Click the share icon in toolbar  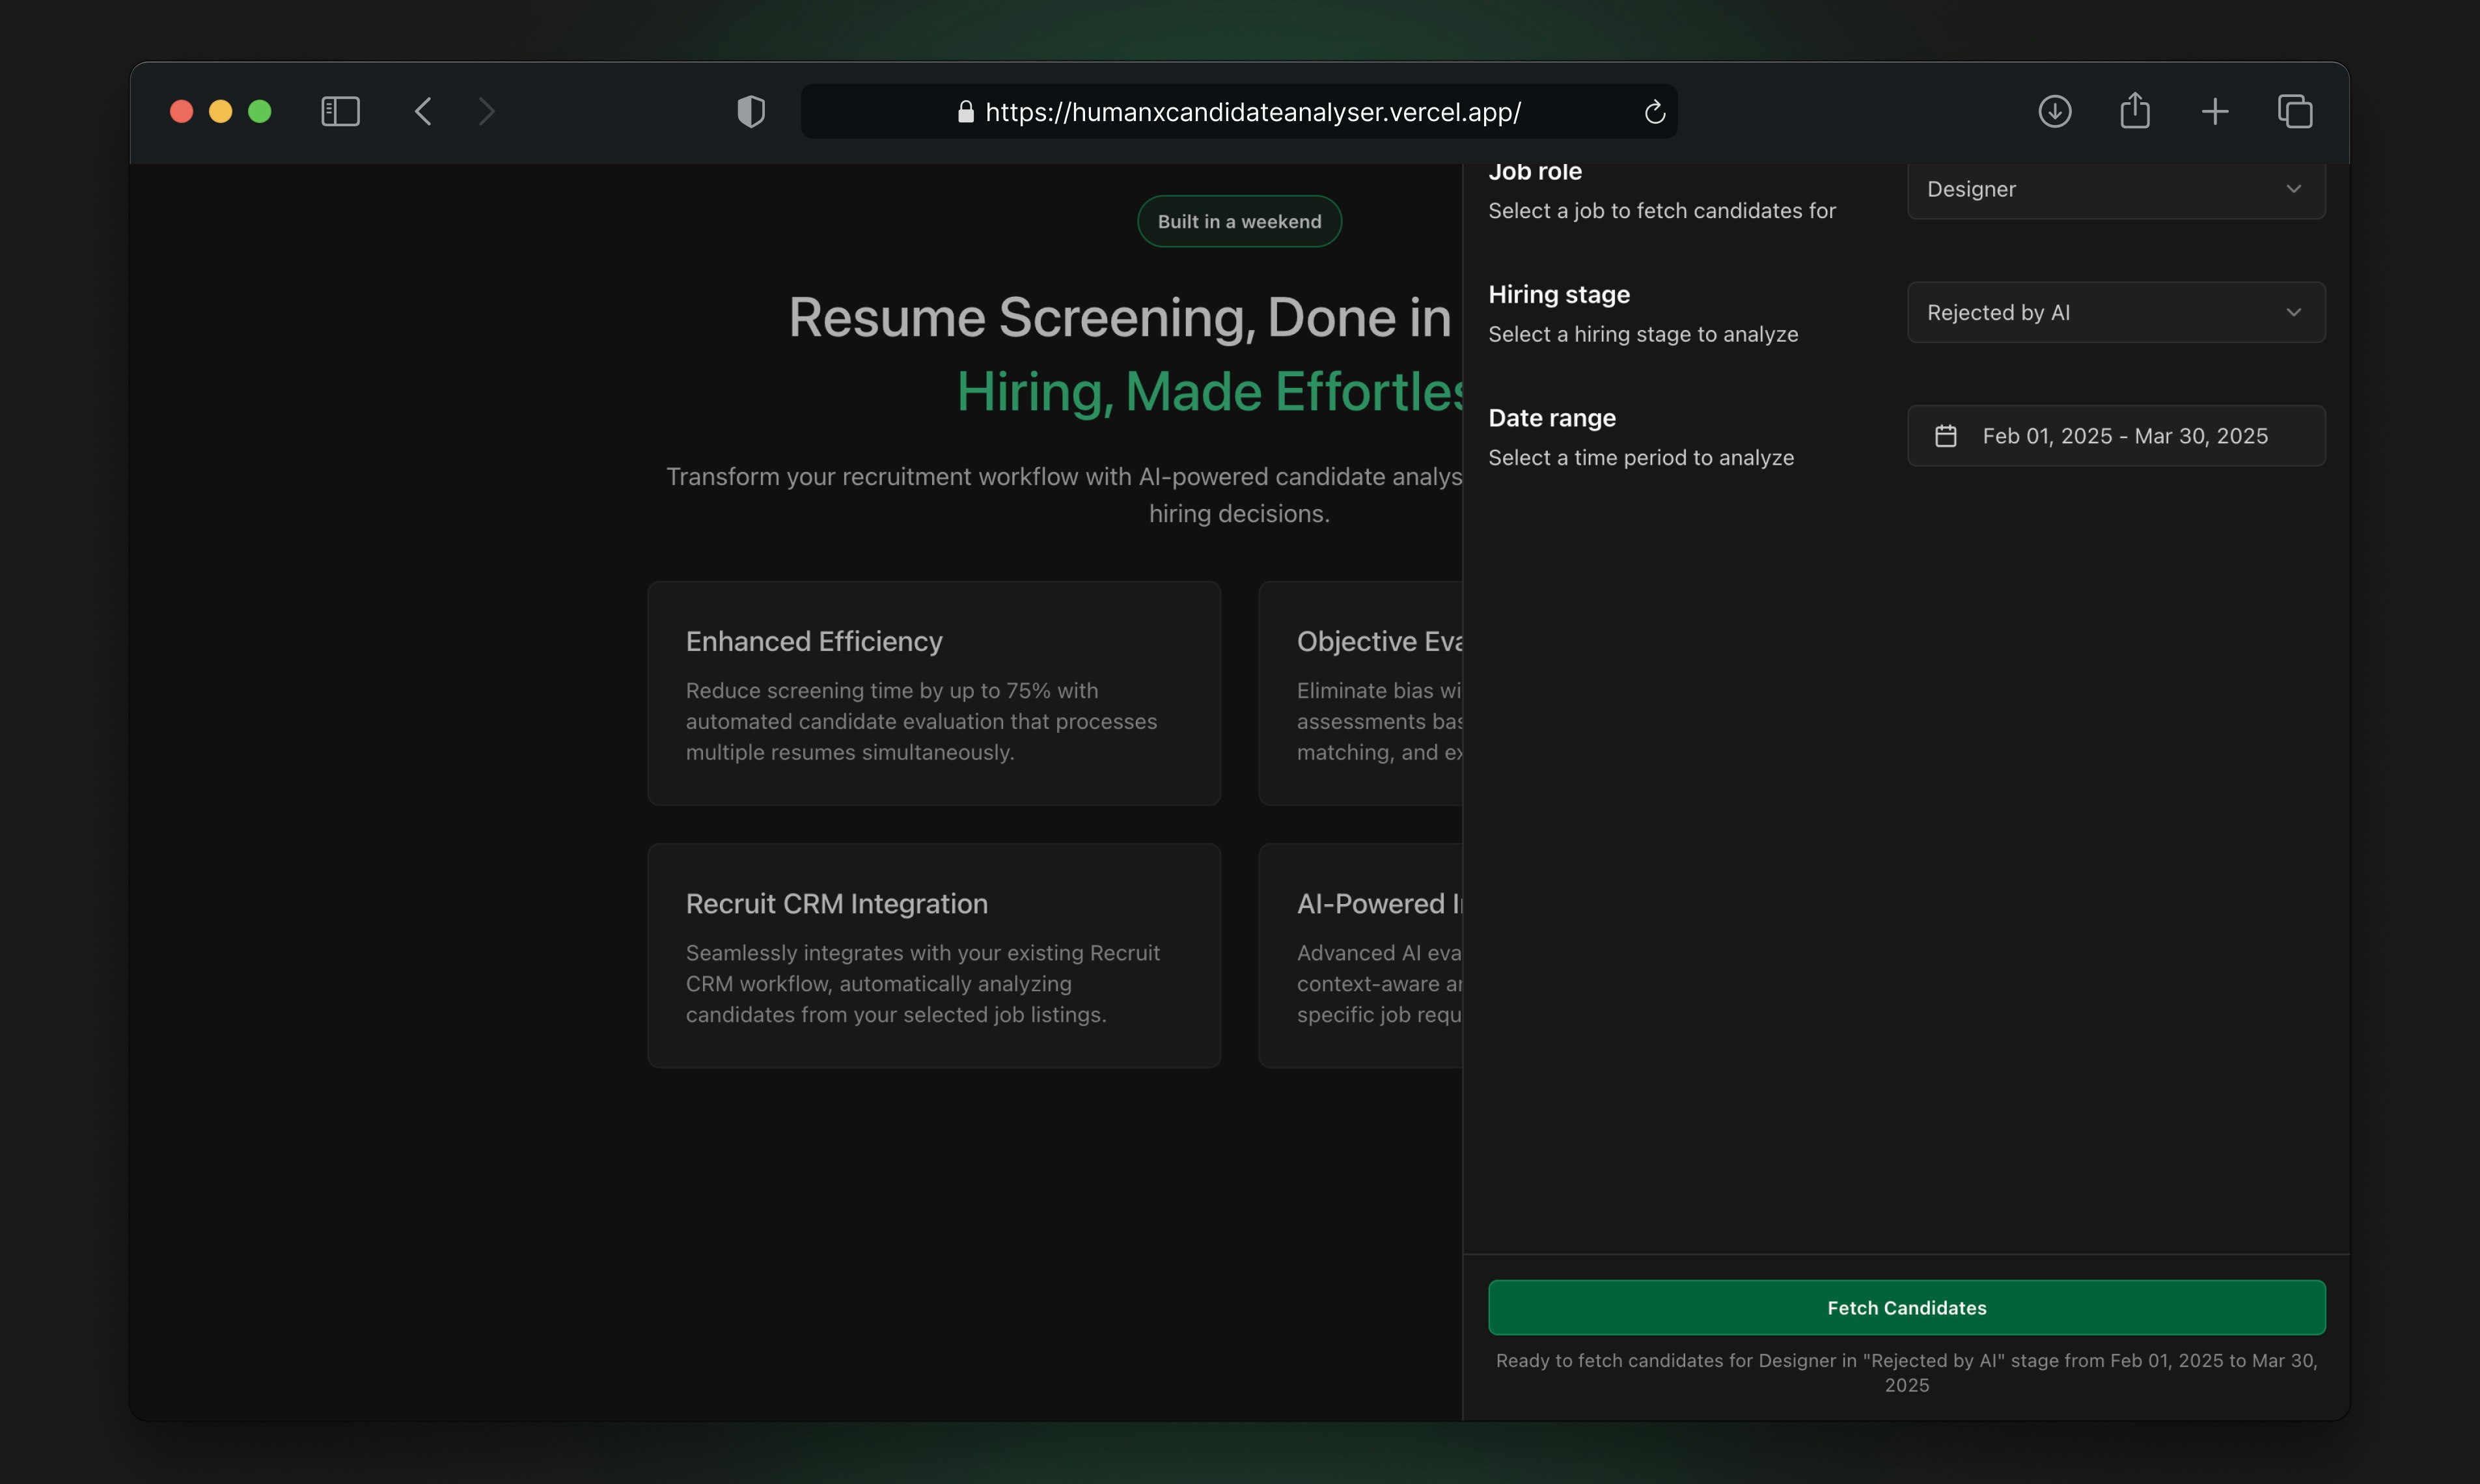click(x=2134, y=110)
